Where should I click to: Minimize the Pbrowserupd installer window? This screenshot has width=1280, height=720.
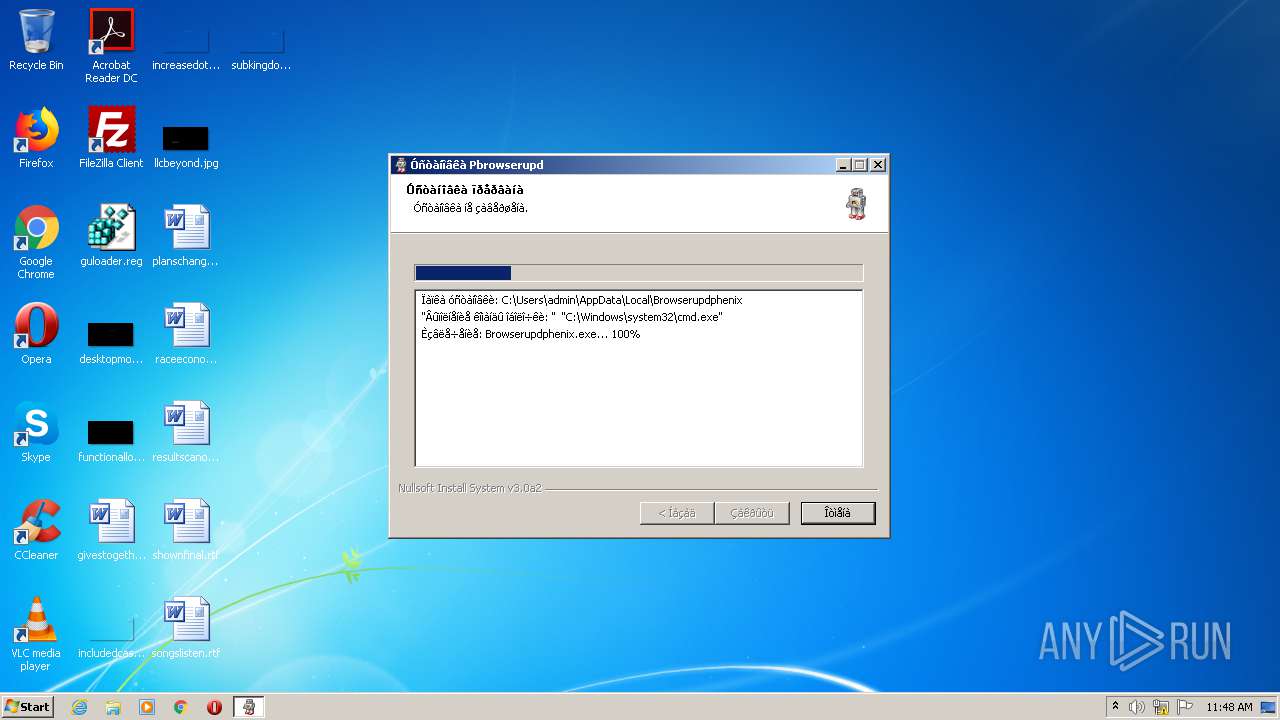pyautogui.click(x=843, y=165)
